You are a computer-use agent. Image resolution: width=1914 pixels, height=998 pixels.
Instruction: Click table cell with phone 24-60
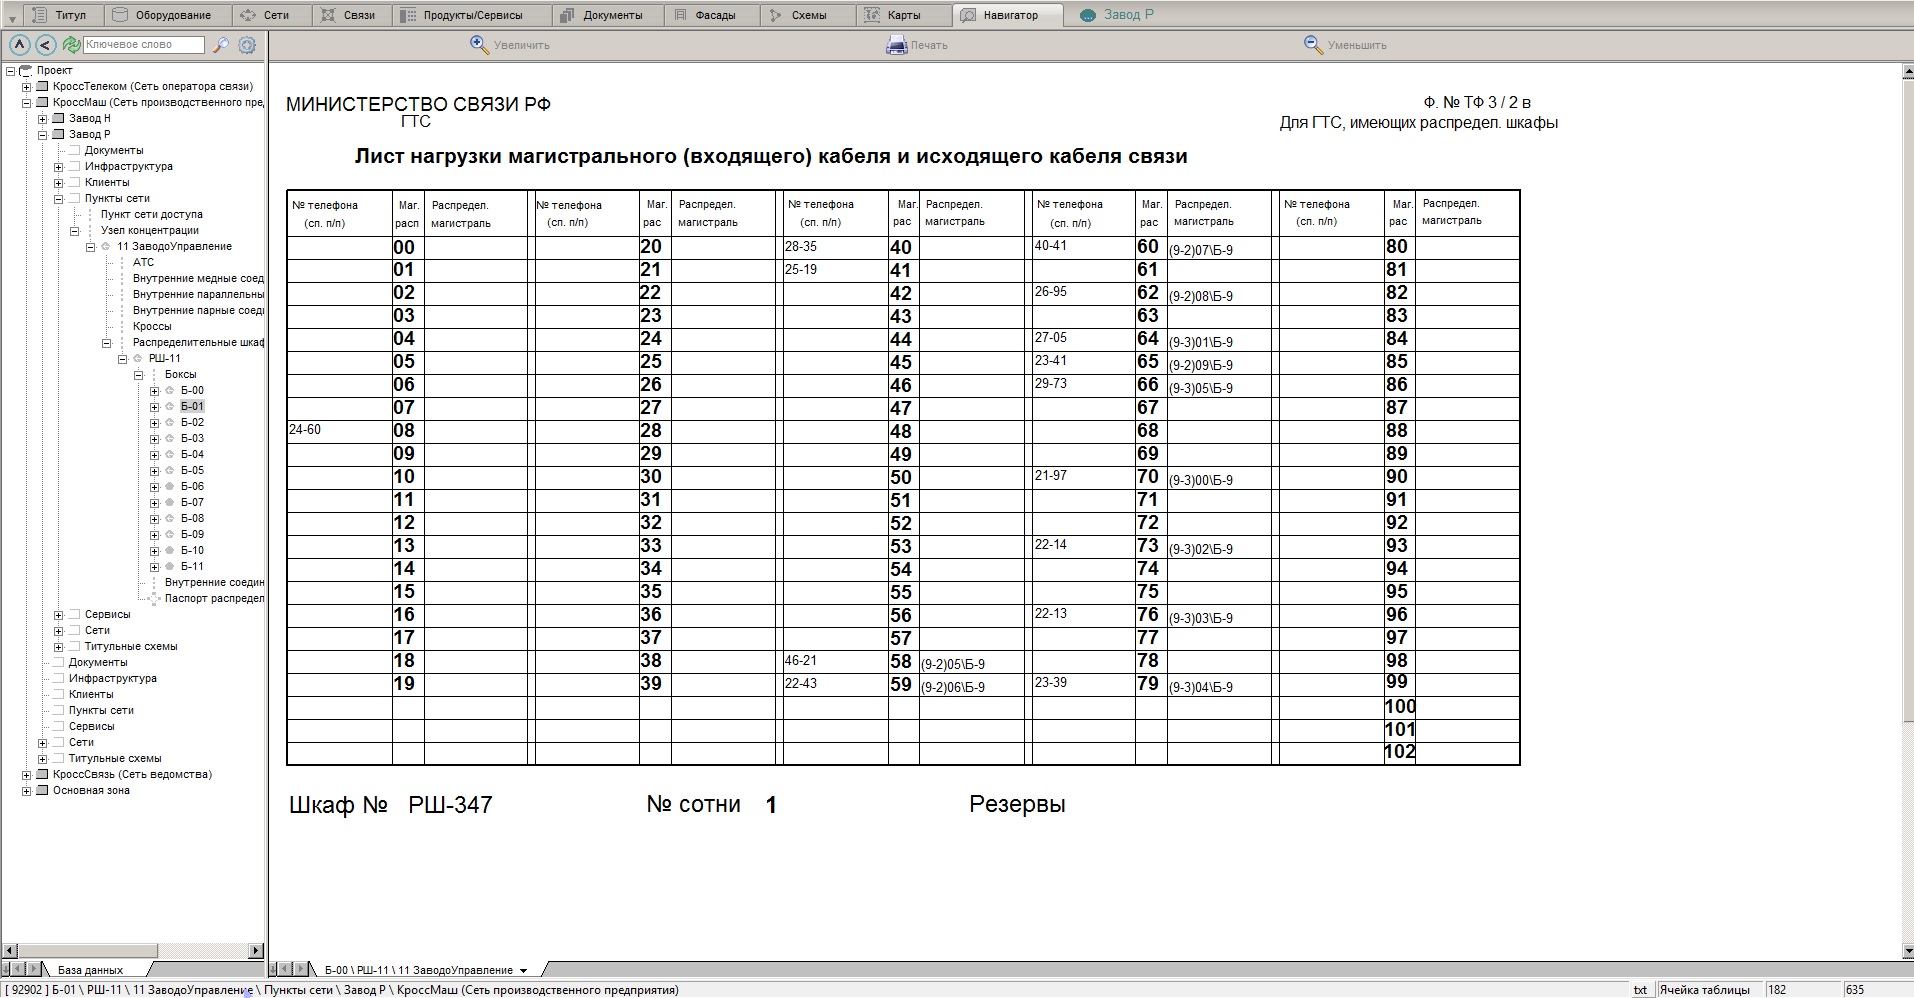[339, 431]
